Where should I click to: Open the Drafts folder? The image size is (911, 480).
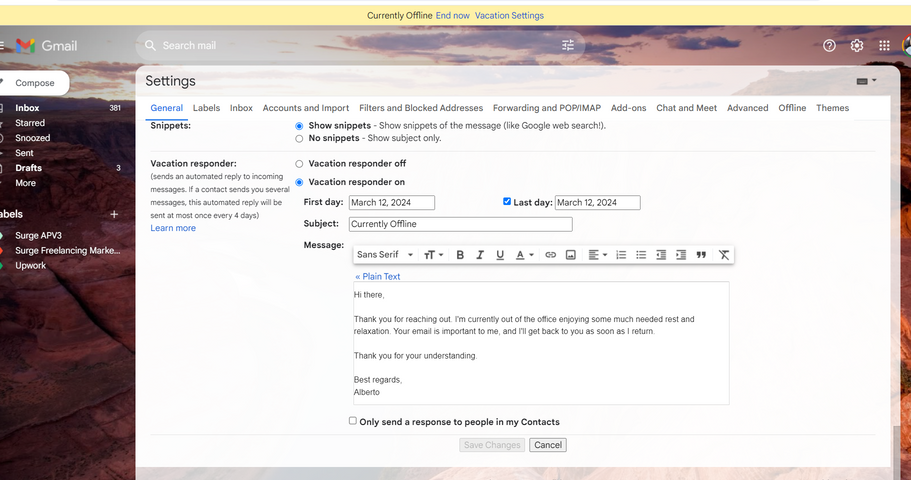pos(28,168)
